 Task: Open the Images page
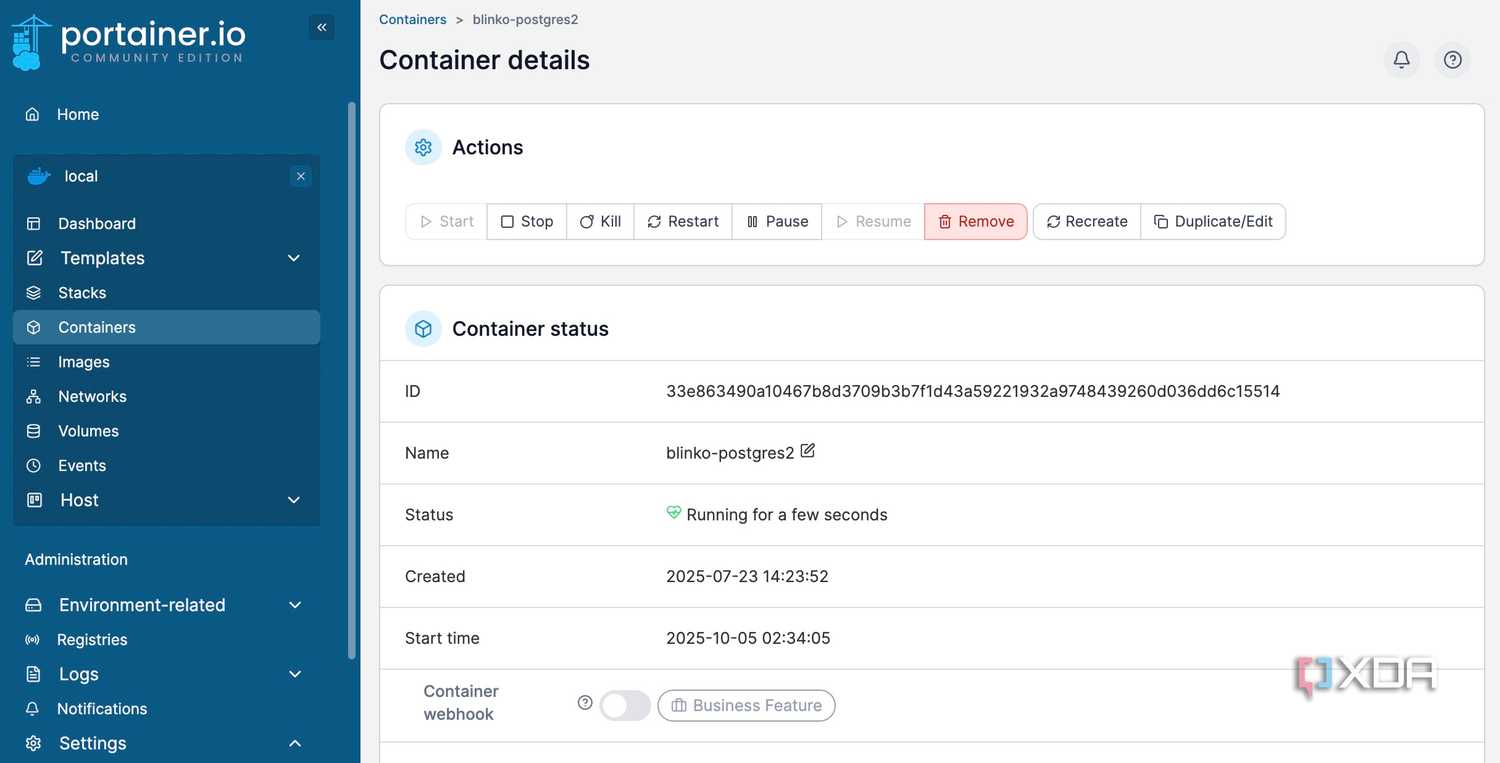(x=166, y=362)
